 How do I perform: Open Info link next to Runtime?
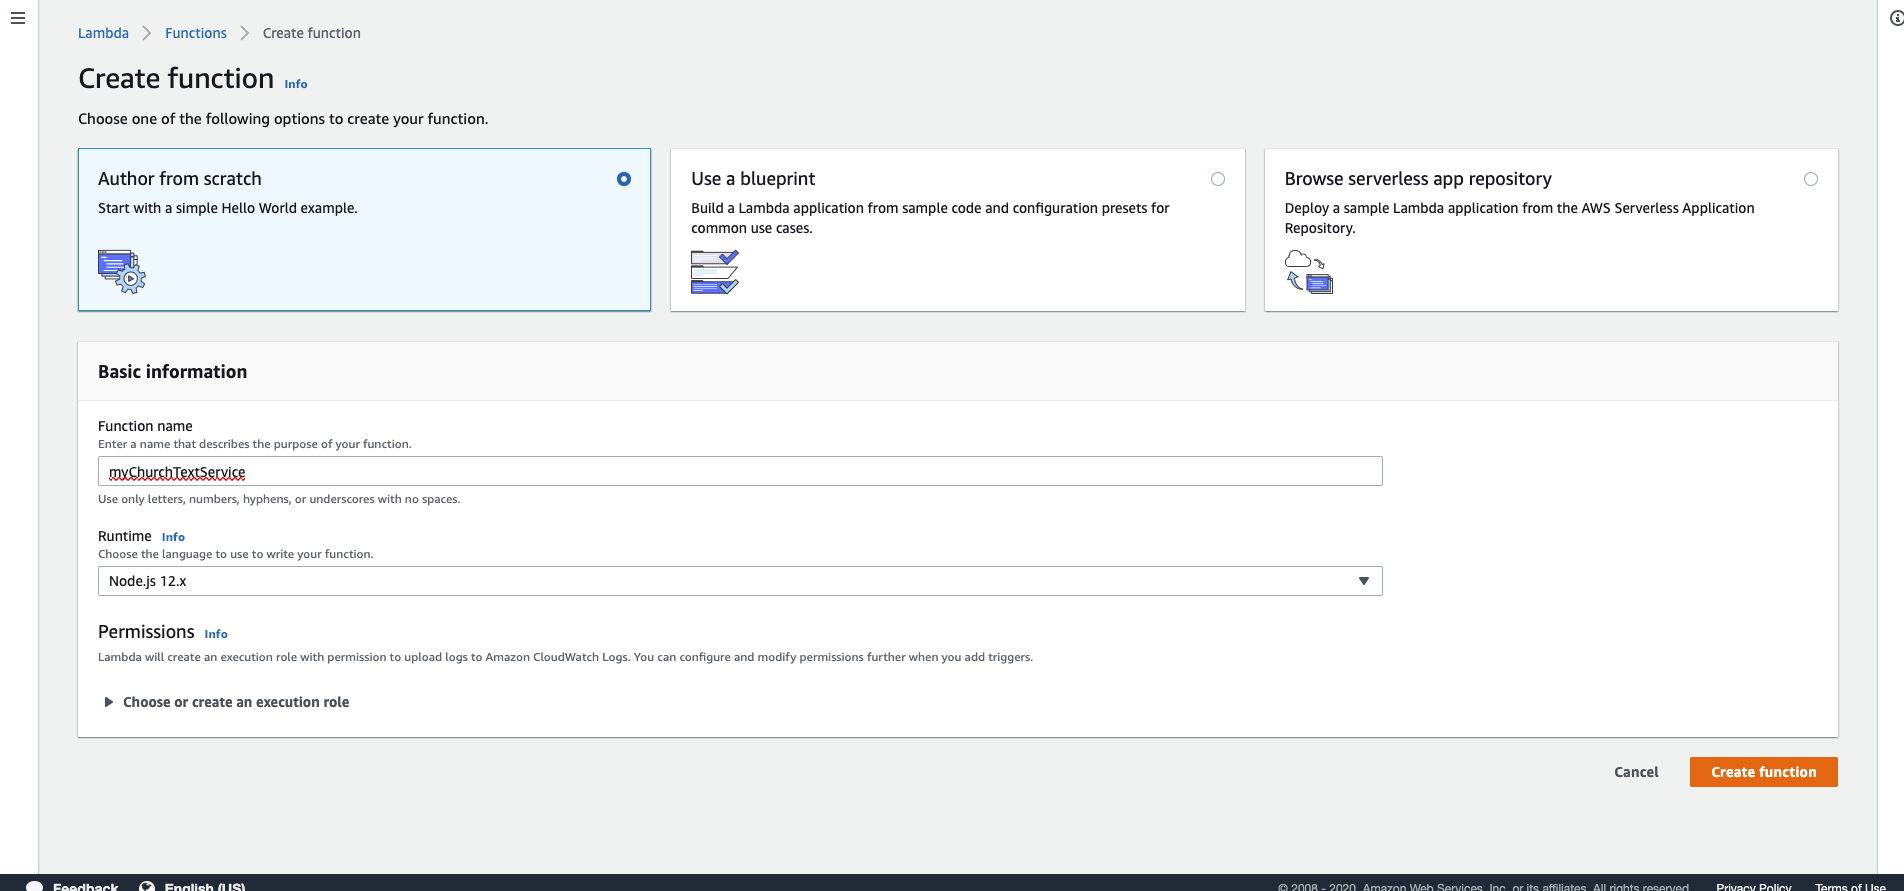click(x=173, y=537)
